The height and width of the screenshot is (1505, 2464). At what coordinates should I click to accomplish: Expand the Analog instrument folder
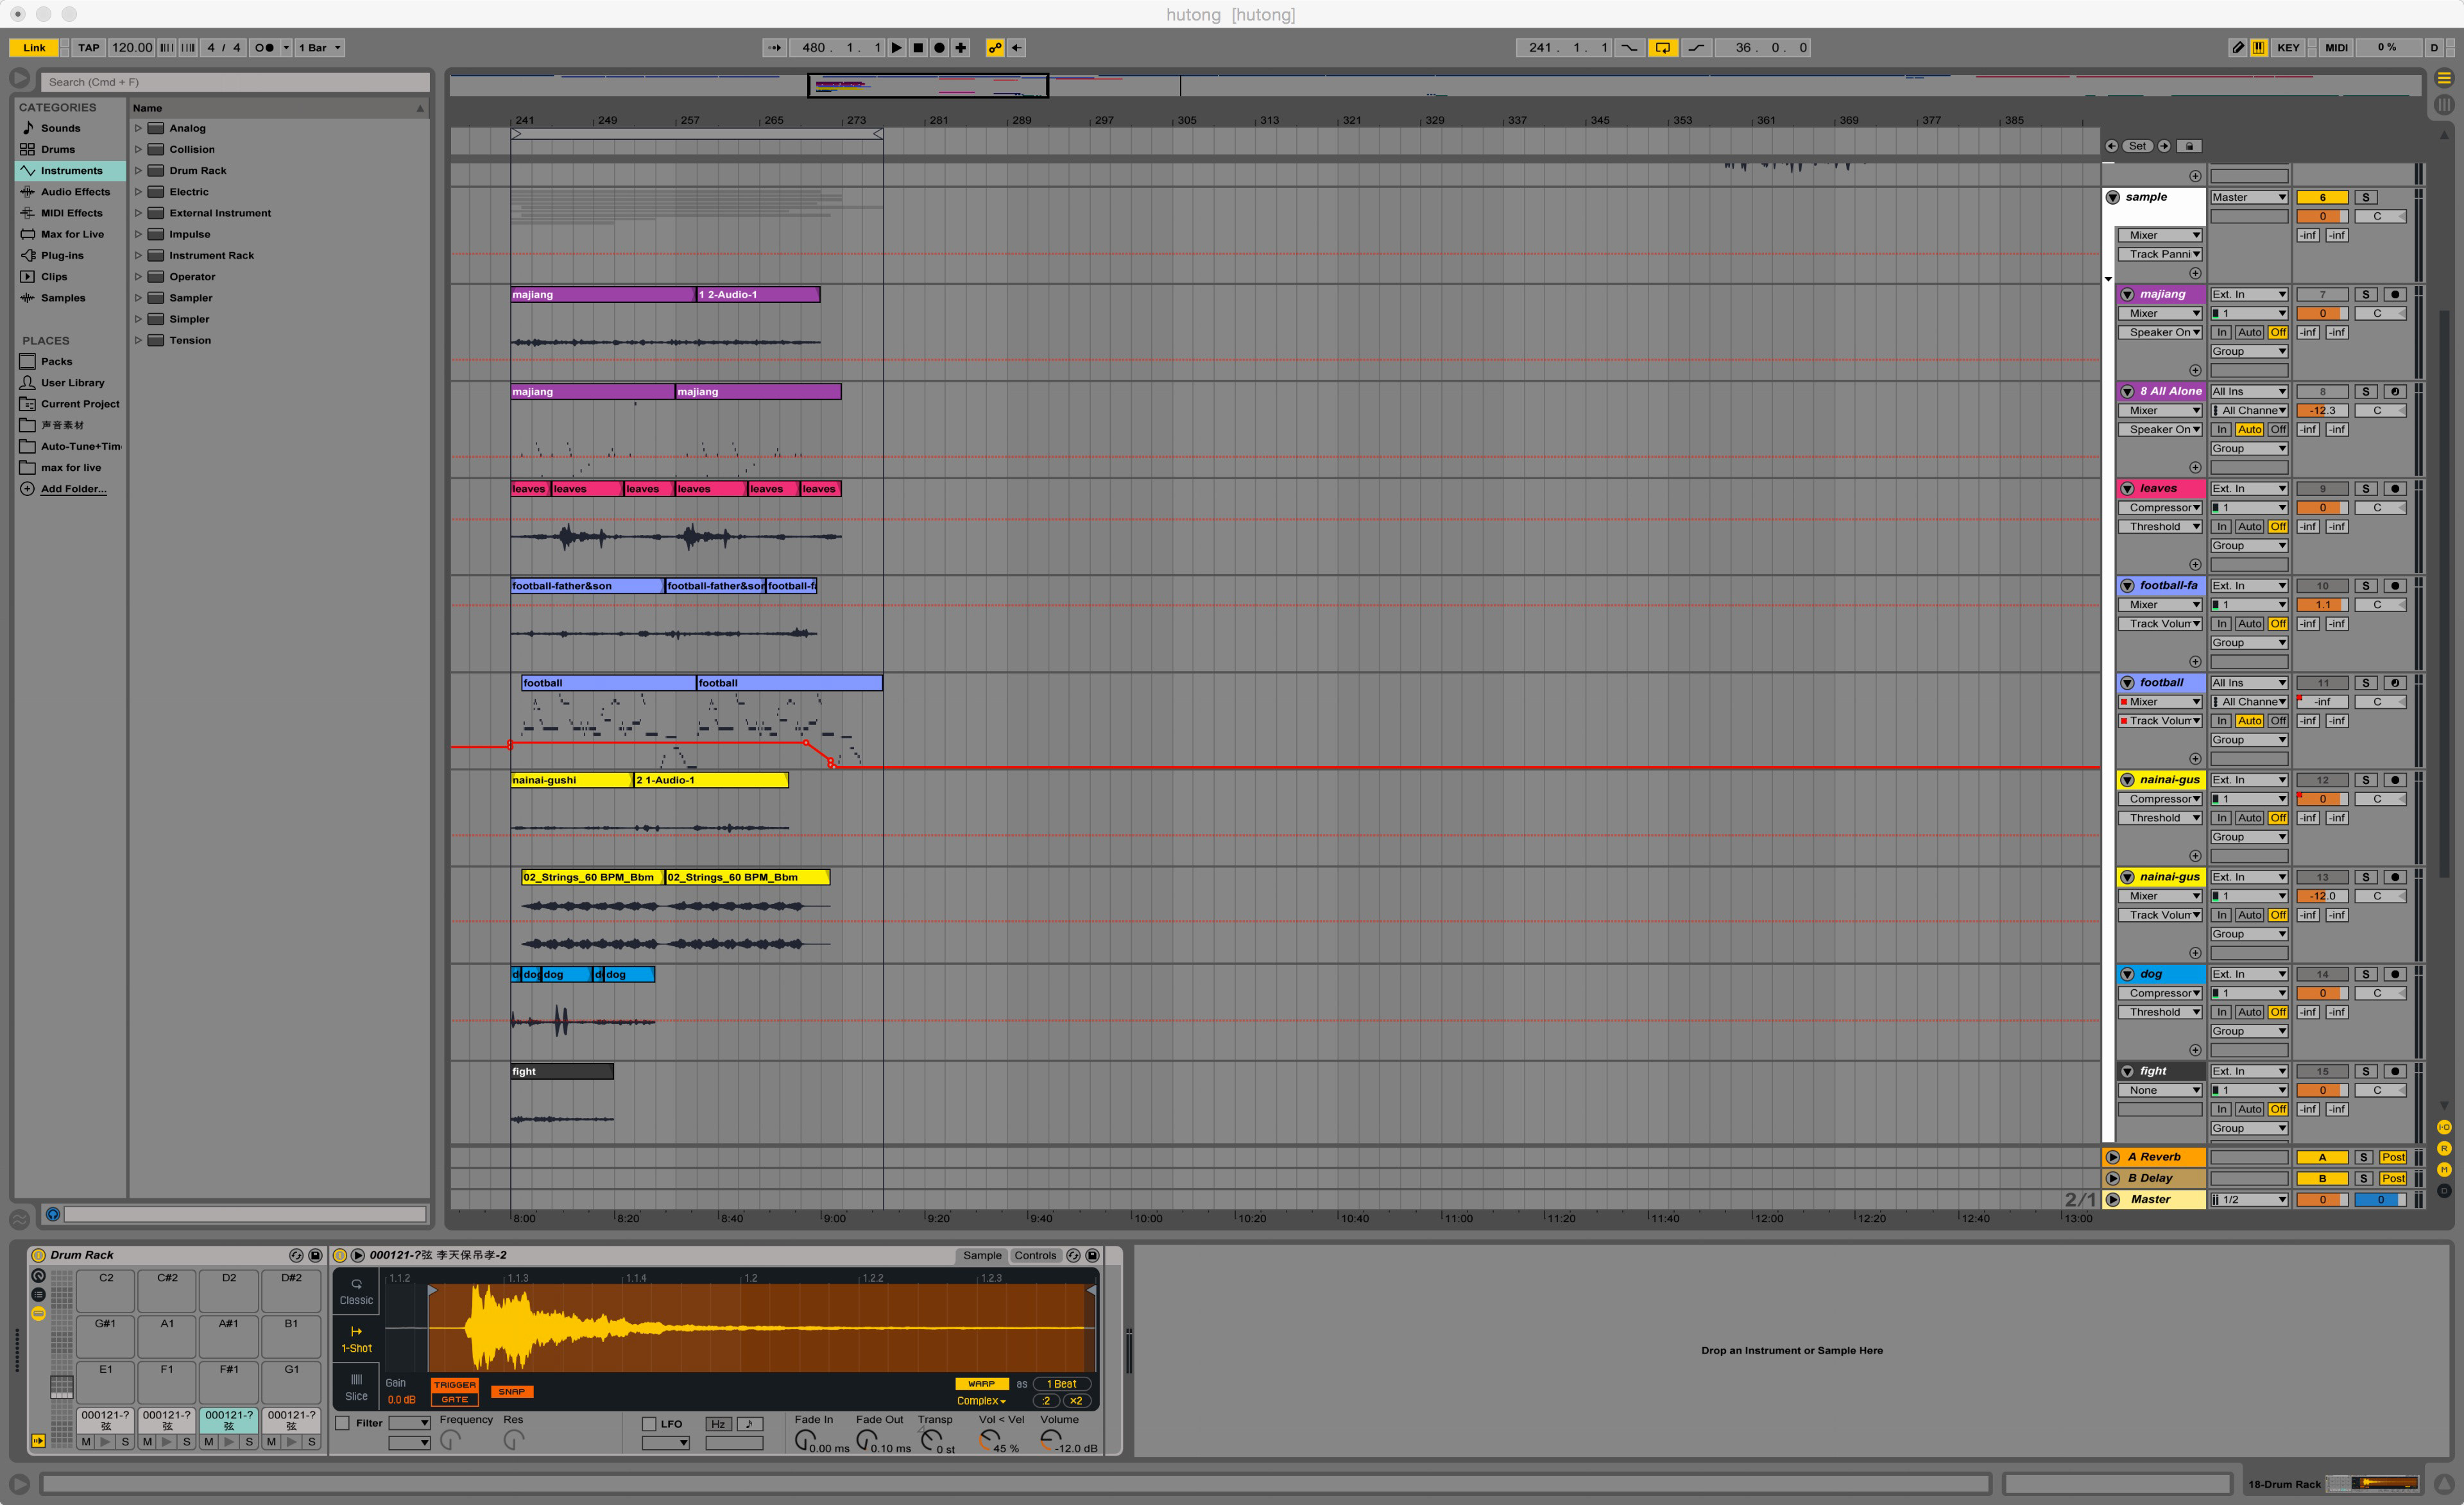[138, 128]
